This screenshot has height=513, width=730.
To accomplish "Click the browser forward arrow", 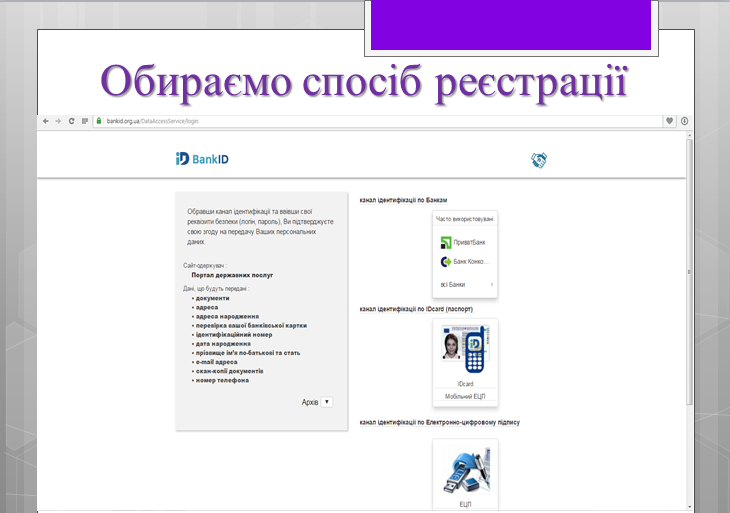I will coord(58,121).
